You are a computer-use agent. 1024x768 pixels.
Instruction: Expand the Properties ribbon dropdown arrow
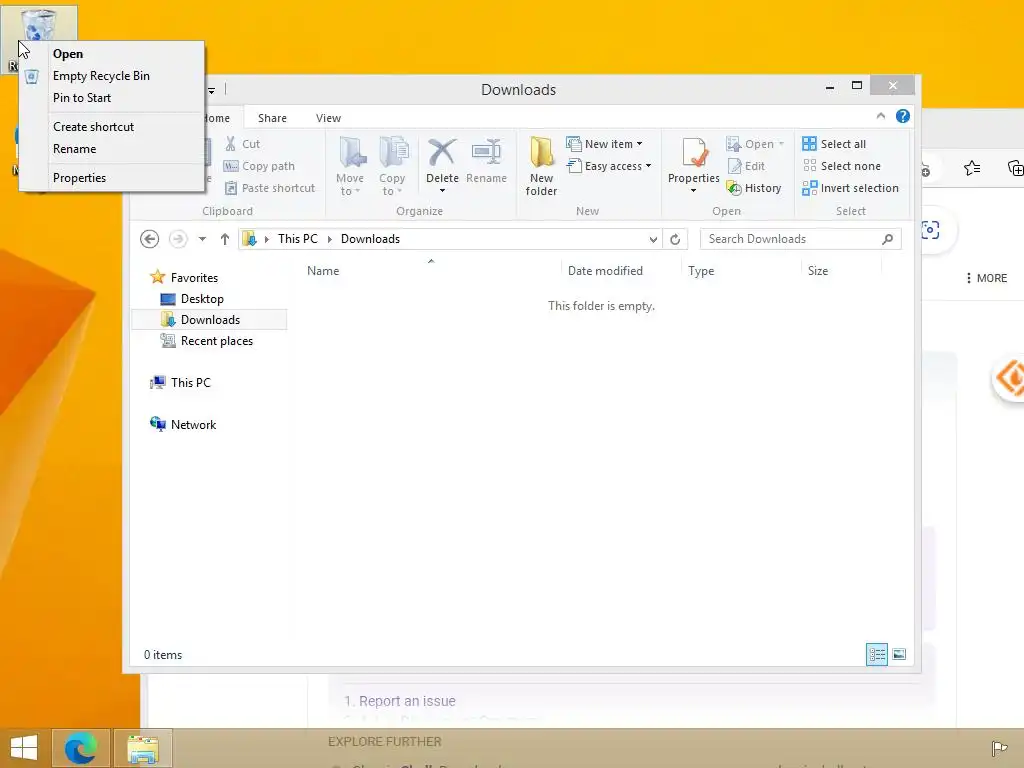click(694, 191)
